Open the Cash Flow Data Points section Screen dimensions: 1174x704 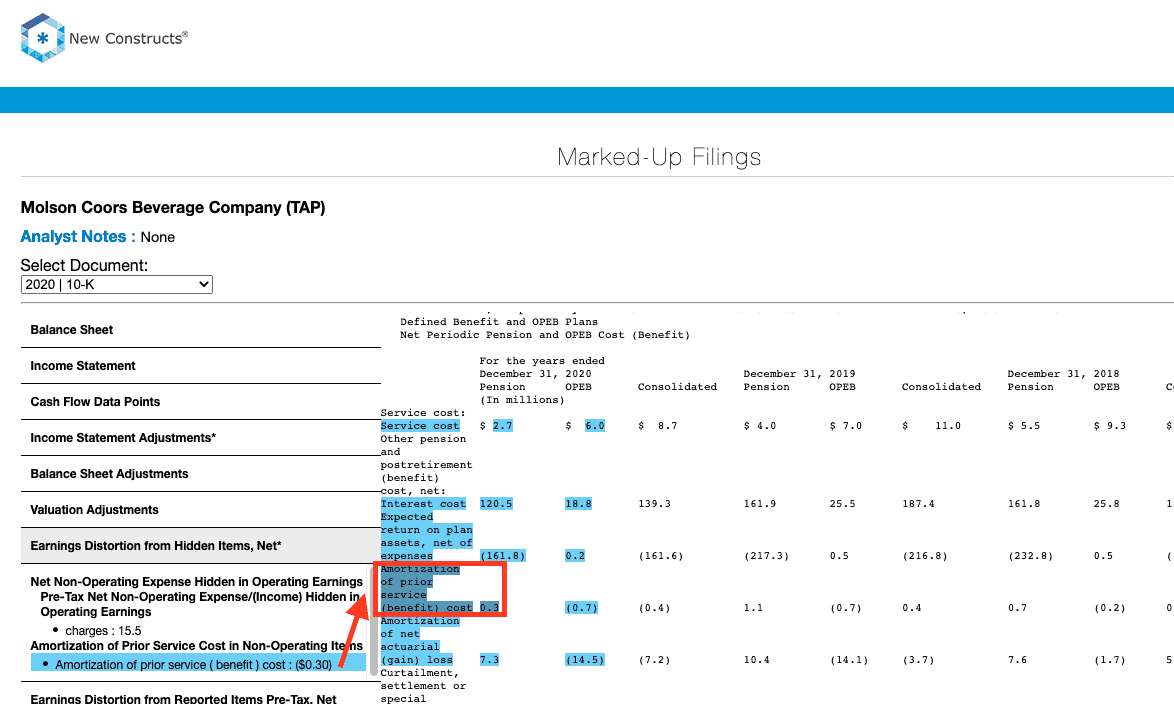click(x=201, y=401)
